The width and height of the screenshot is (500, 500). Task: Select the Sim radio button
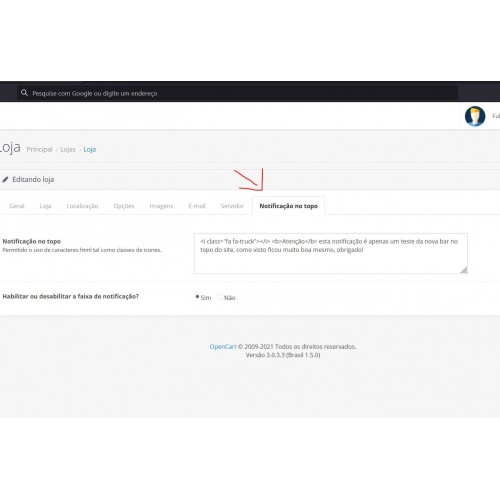197,296
